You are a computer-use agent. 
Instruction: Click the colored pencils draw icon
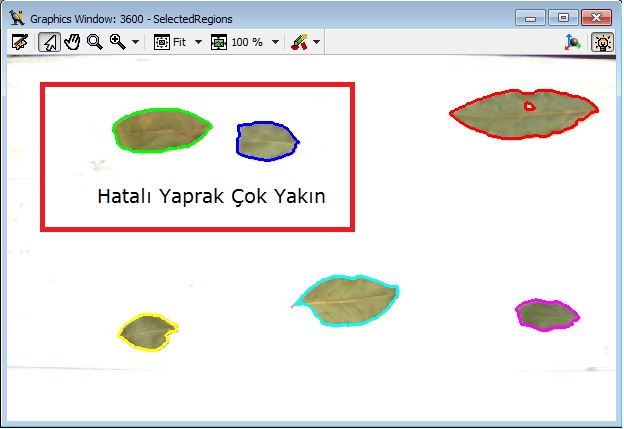300,42
